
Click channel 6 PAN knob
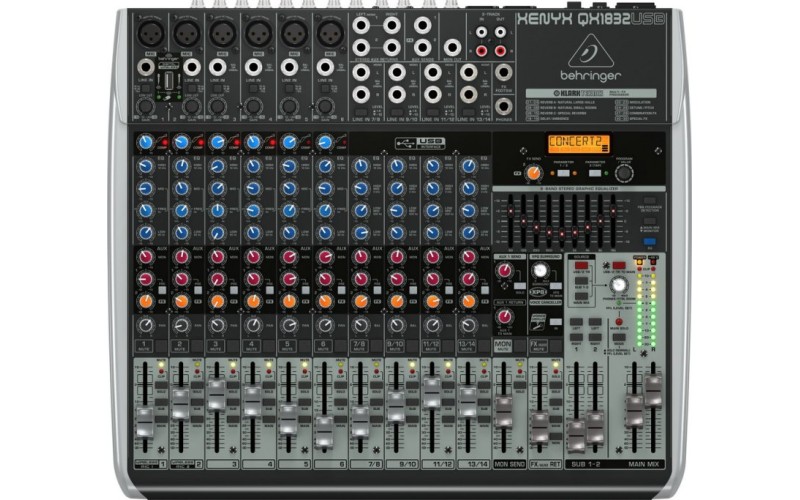325,325
